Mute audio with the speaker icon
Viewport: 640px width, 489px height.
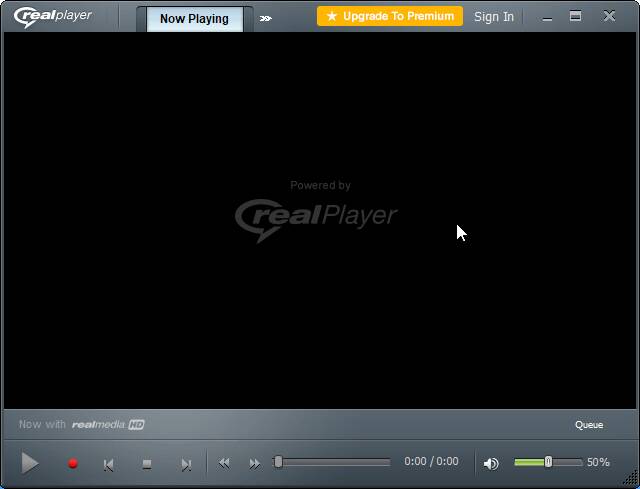[x=491, y=464]
